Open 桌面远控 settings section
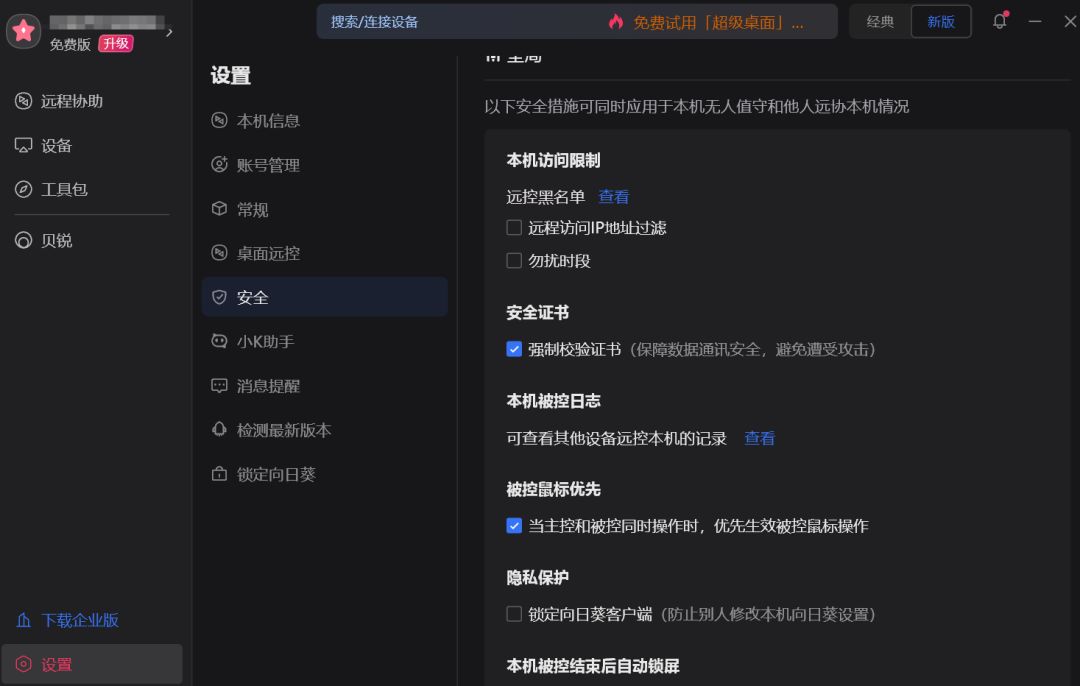 pyautogui.click(x=325, y=253)
